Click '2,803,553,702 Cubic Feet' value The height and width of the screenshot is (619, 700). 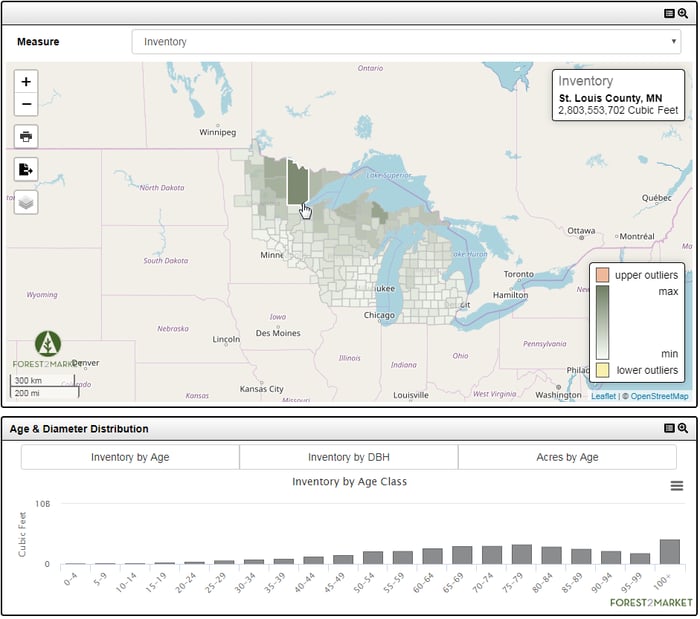[618, 110]
